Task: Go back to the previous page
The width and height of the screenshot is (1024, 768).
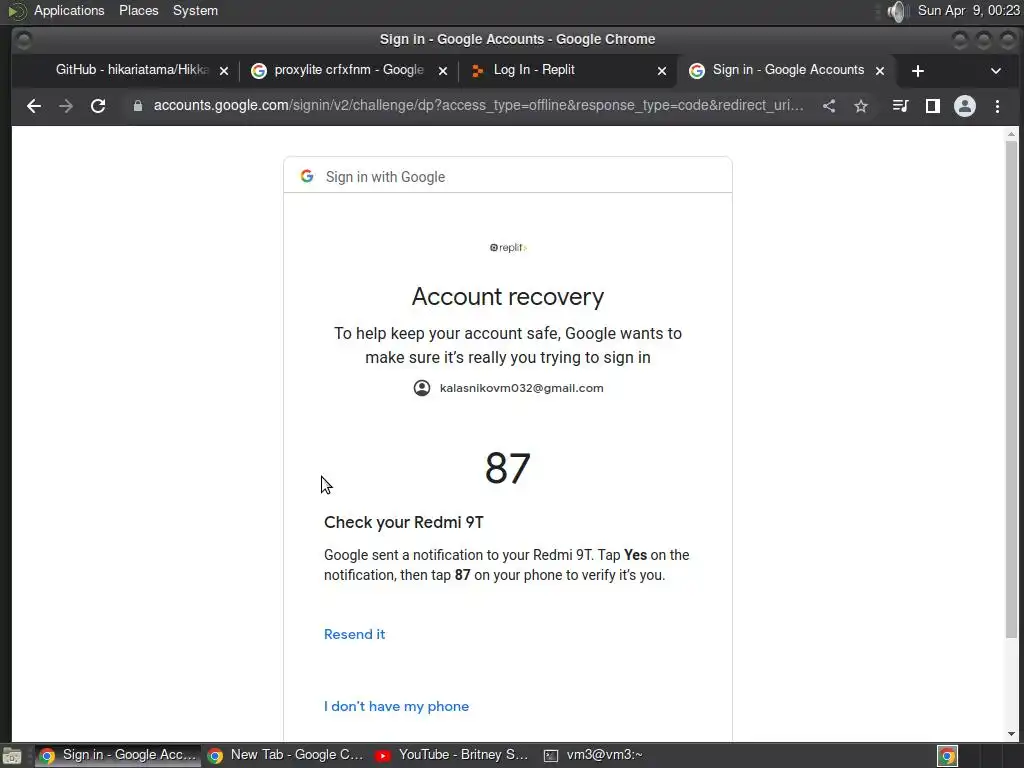Action: coord(34,106)
